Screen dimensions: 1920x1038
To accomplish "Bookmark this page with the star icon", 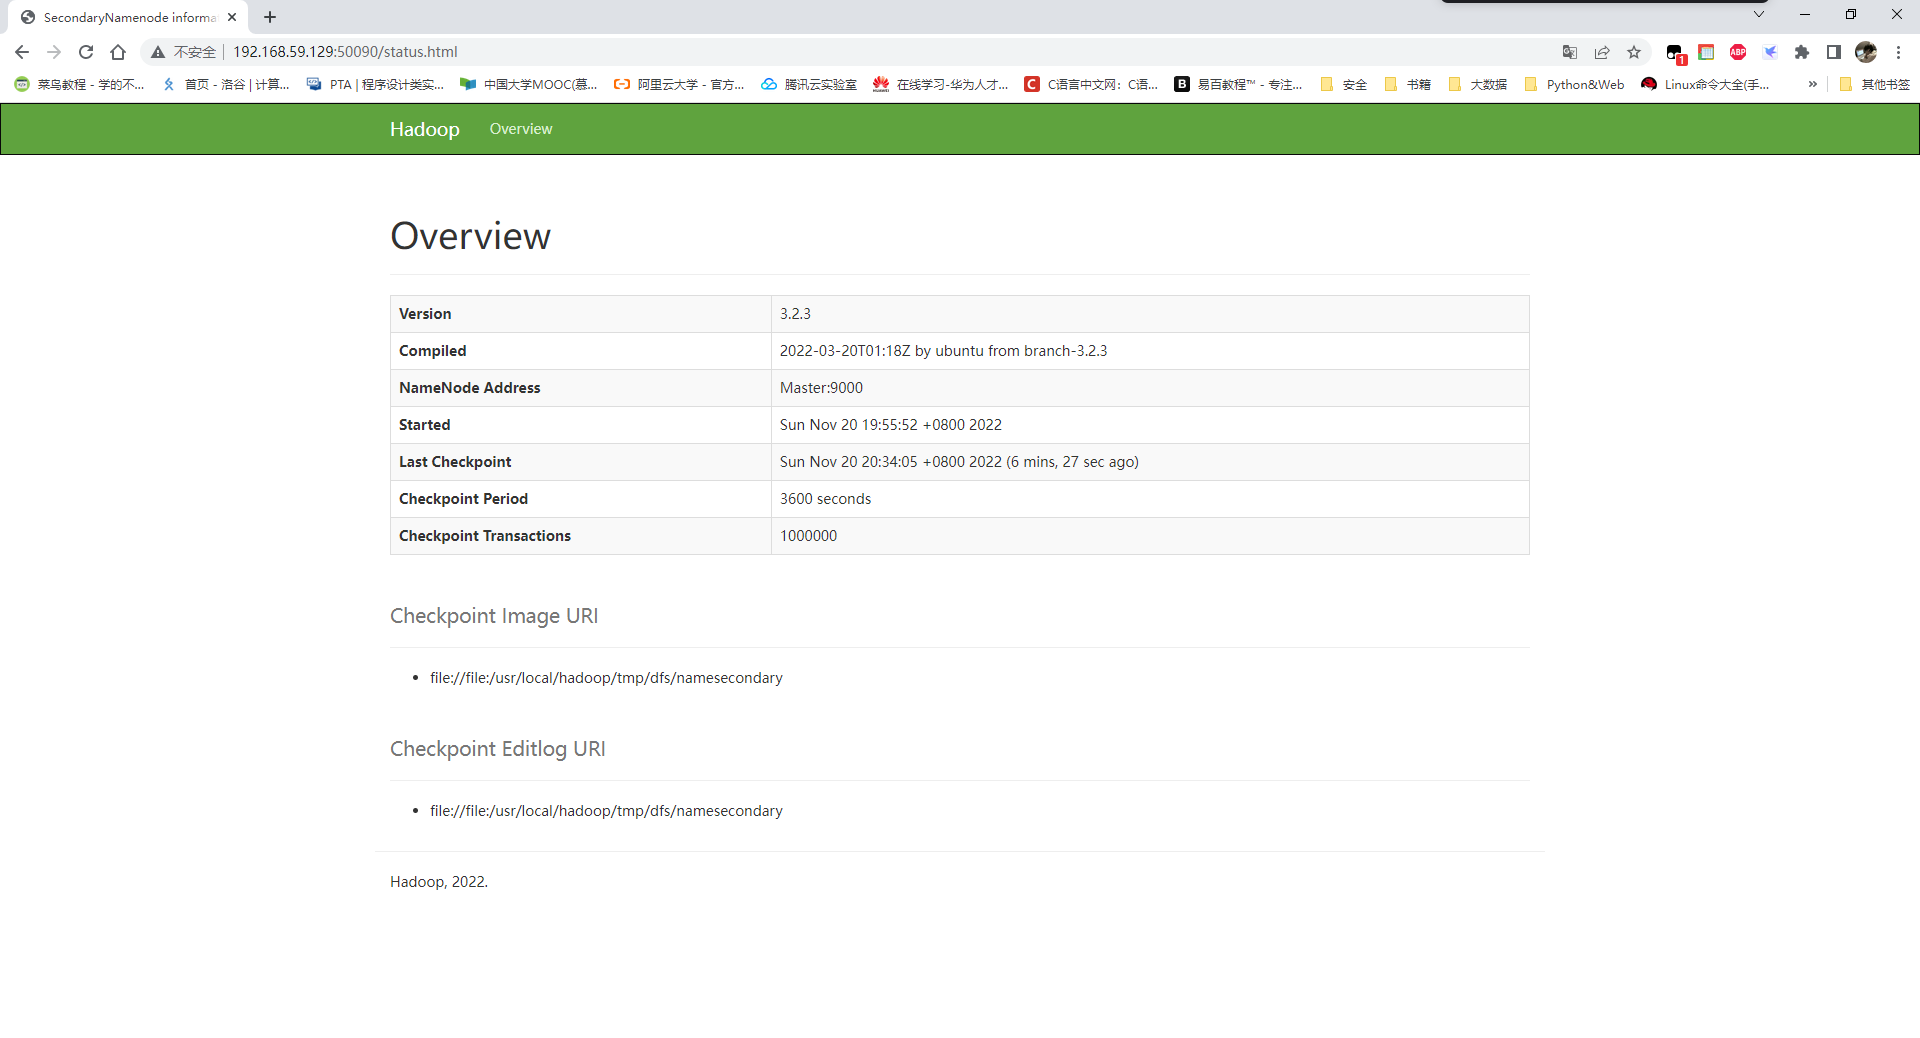I will click(x=1634, y=52).
